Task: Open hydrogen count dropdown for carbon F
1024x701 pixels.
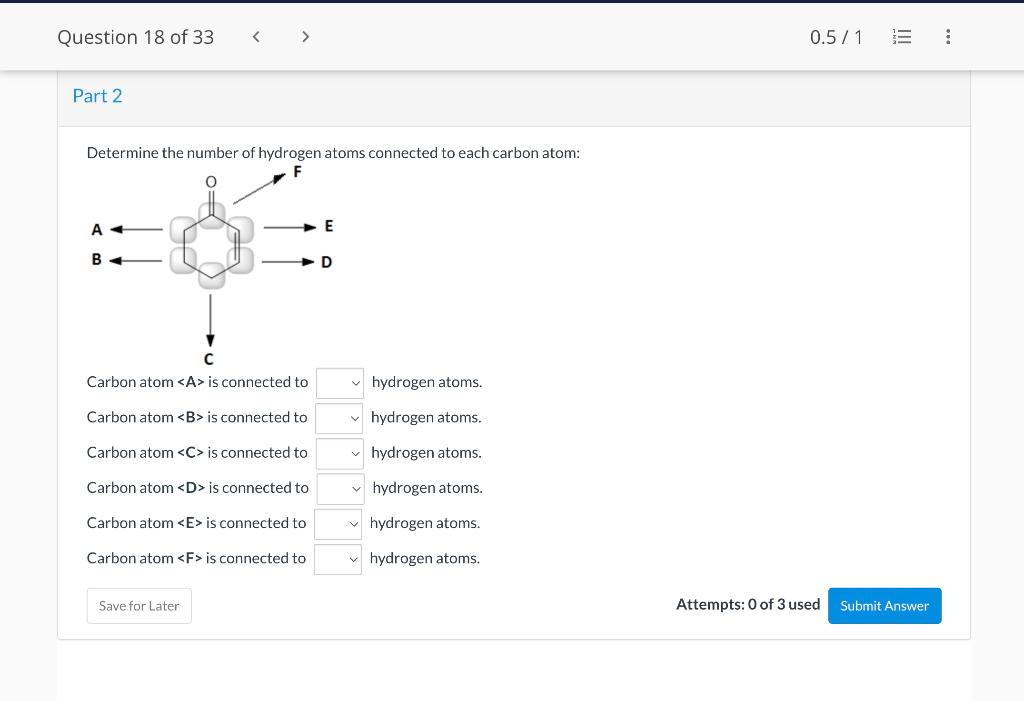Action: [x=338, y=559]
